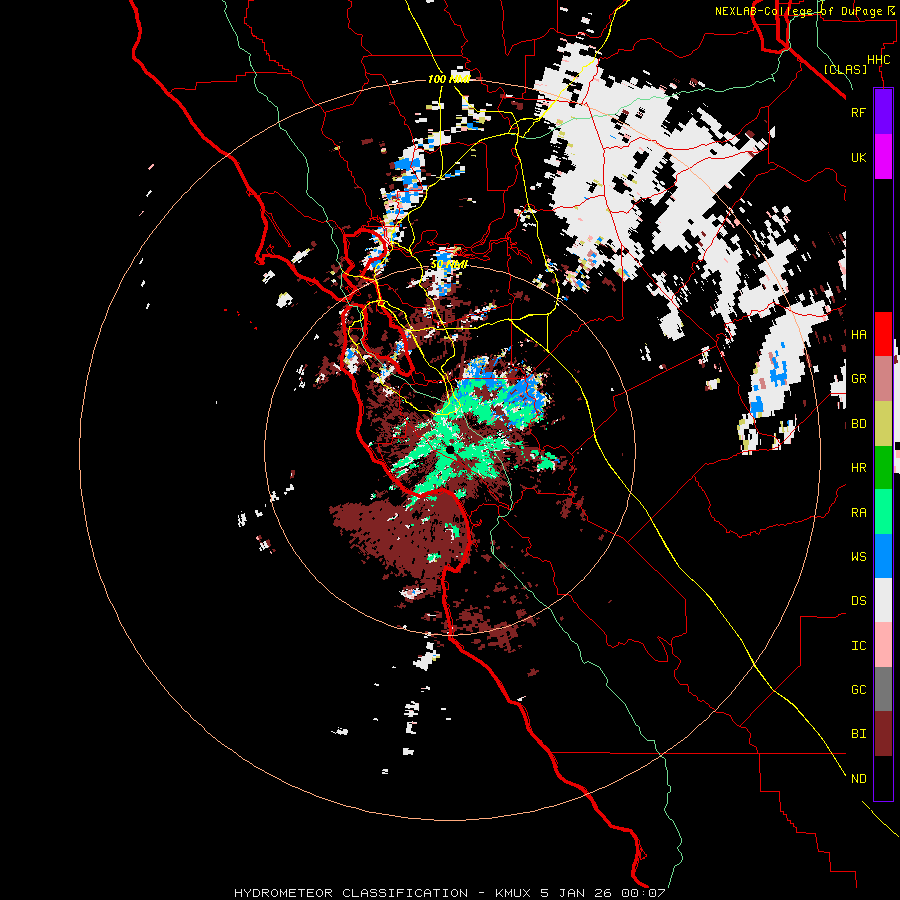Click the UK legend label

click(858, 157)
